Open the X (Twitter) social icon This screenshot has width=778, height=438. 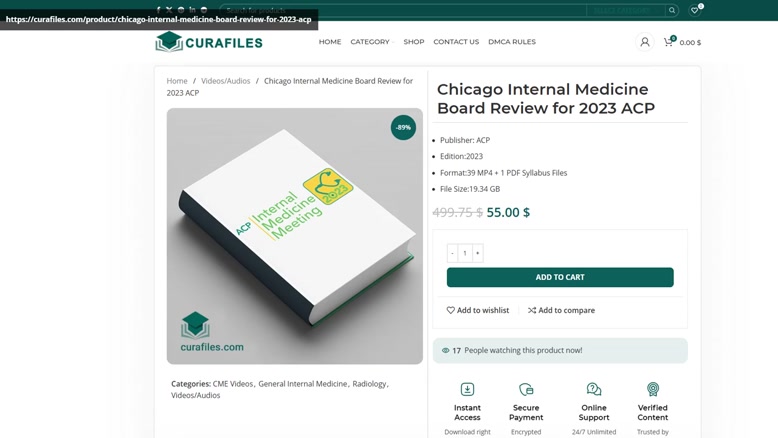[169, 9]
